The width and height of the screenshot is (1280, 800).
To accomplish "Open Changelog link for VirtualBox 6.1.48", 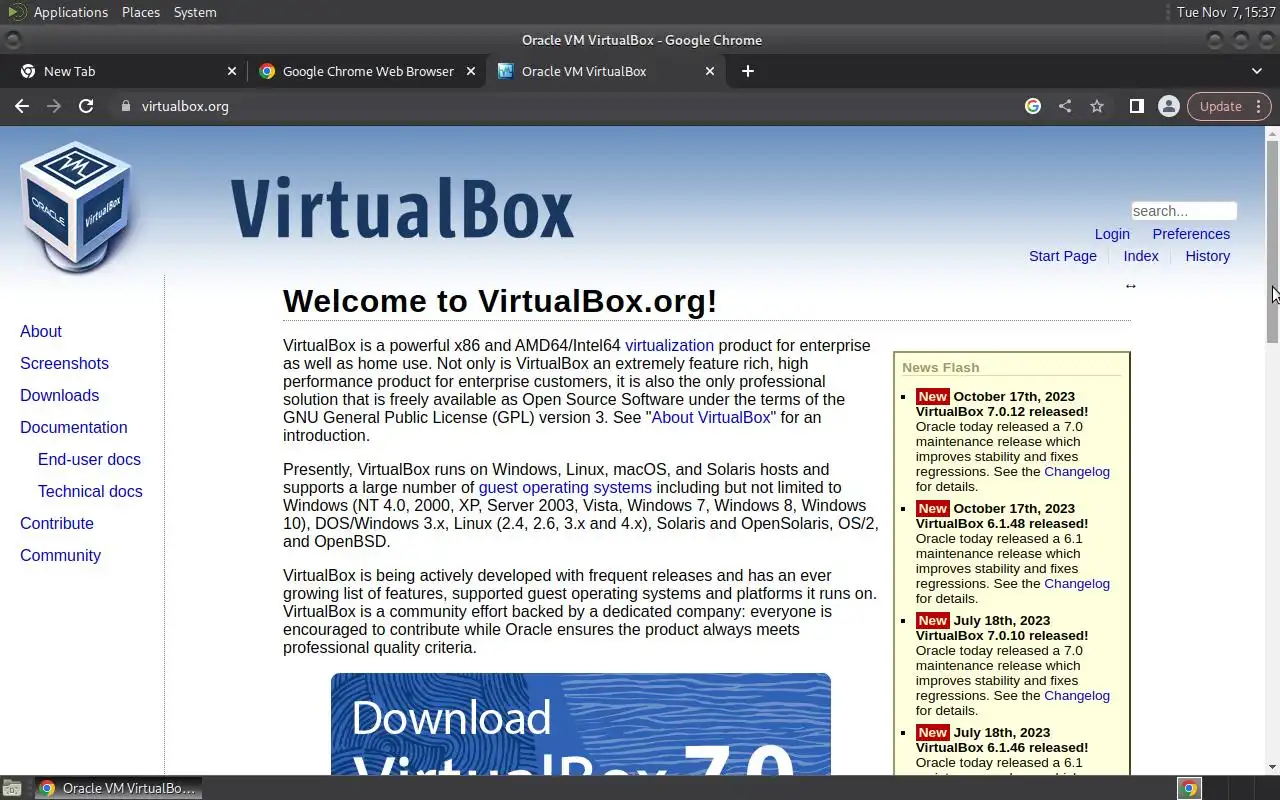I will coord(1077,583).
